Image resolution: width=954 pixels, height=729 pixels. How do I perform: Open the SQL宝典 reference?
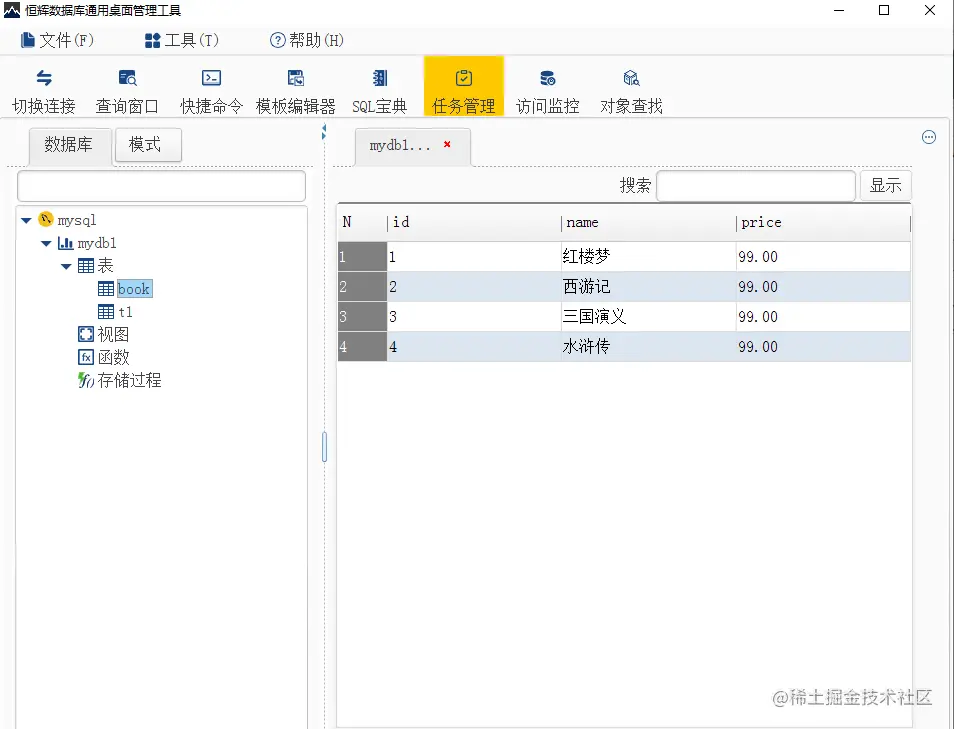[x=380, y=91]
